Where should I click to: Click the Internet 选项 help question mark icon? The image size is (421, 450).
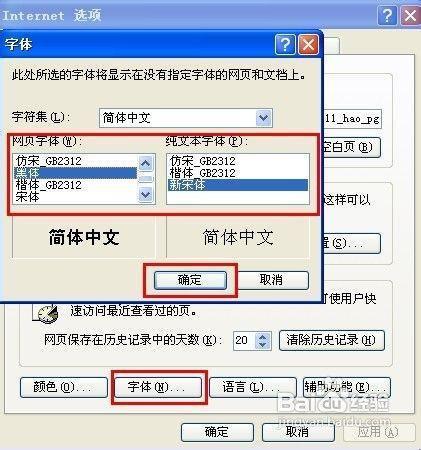pos(387,15)
